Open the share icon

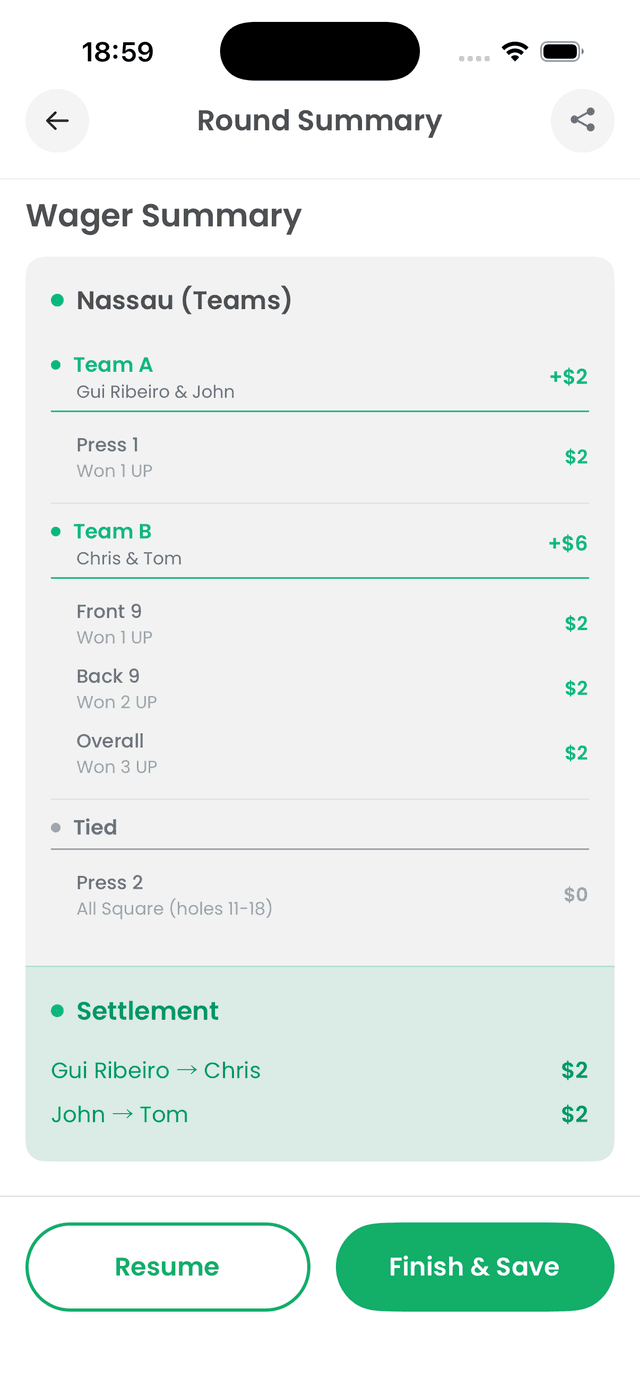(x=583, y=120)
